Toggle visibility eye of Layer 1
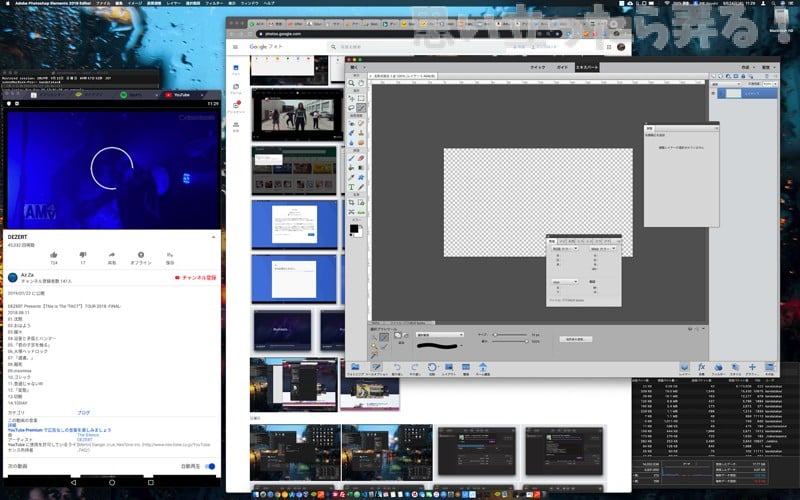Image resolution: width=800 pixels, height=500 pixels. pos(713,93)
